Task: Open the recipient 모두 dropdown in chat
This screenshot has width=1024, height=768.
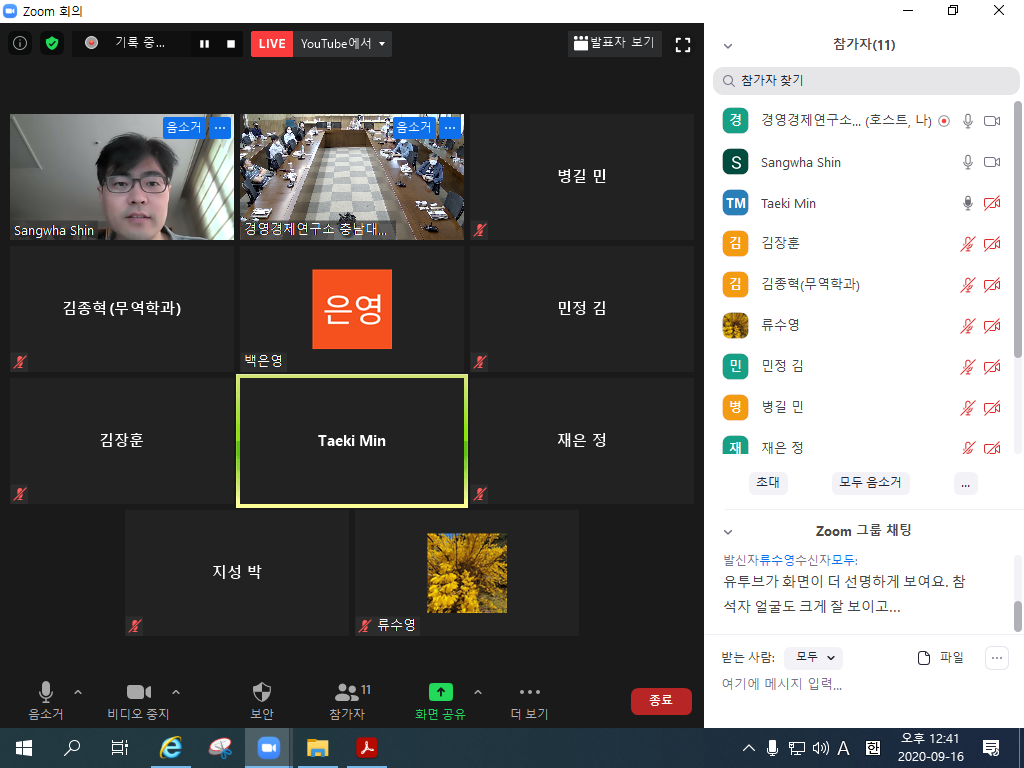Action: tap(813, 657)
